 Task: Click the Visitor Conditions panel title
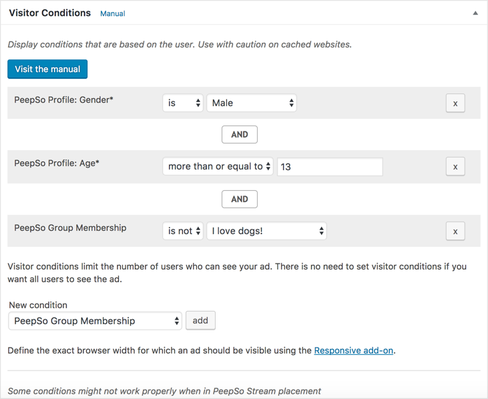pos(50,13)
